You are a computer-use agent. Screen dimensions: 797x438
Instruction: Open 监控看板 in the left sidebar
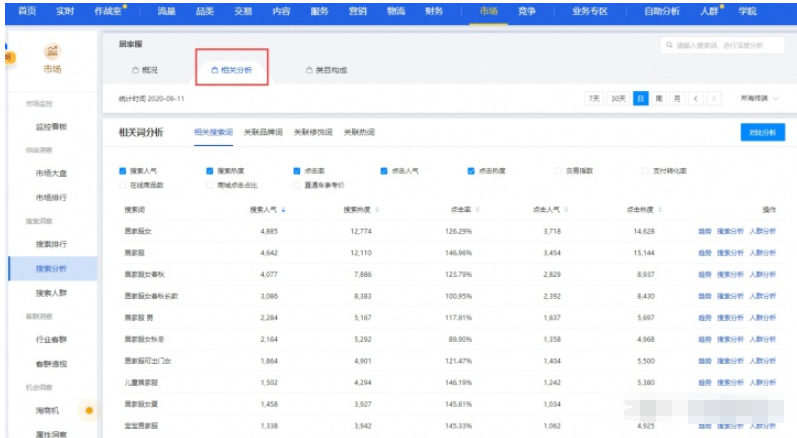point(51,127)
